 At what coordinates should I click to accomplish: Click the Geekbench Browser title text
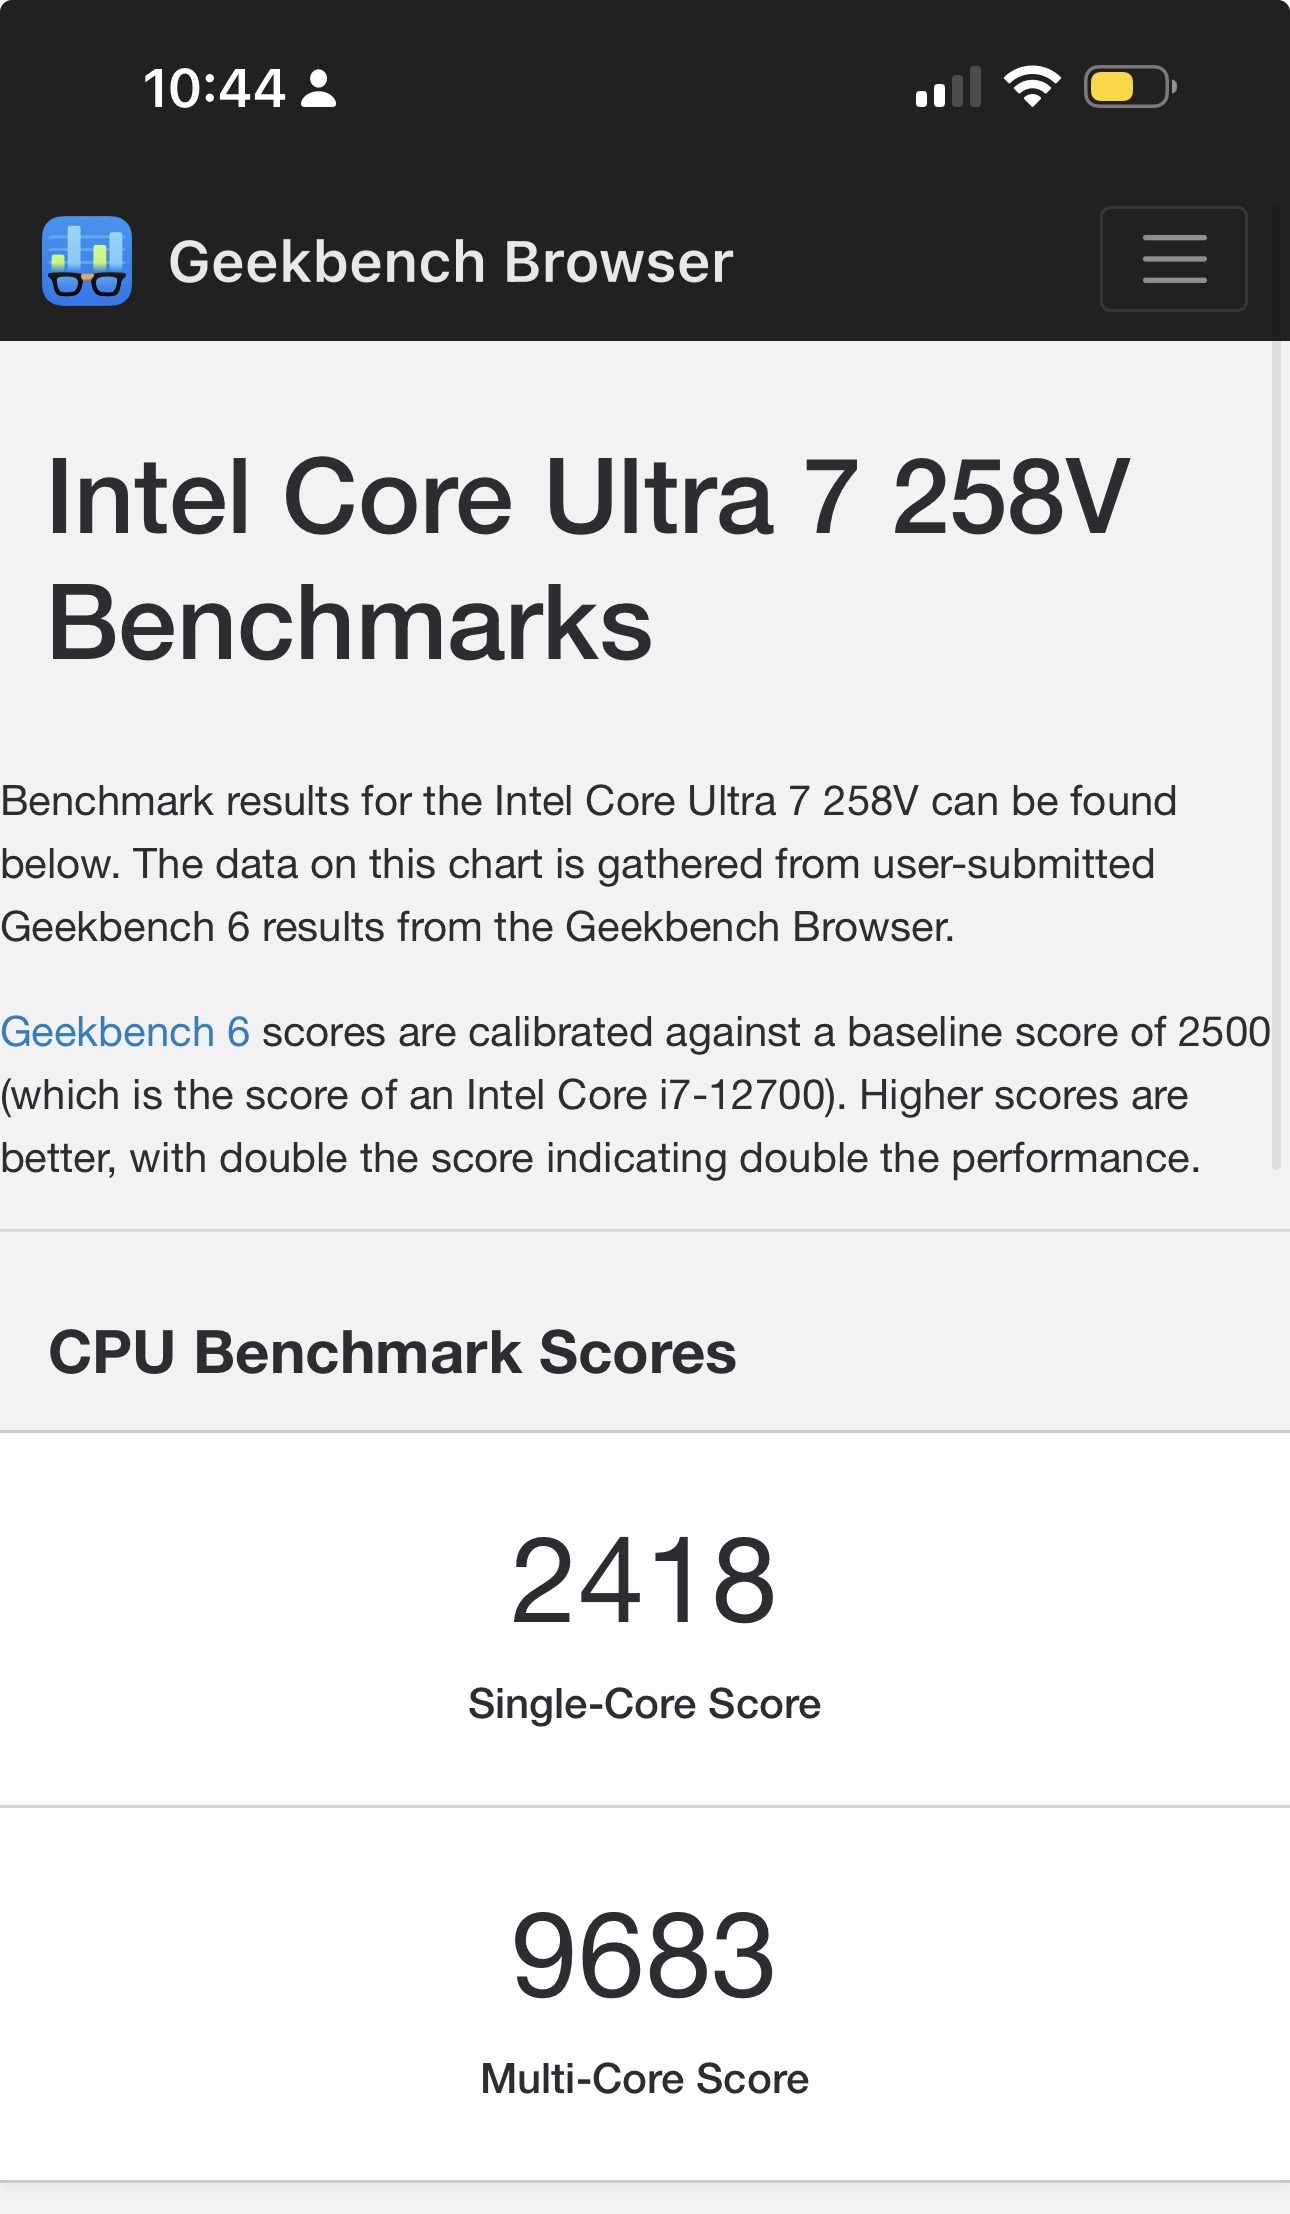[451, 262]
